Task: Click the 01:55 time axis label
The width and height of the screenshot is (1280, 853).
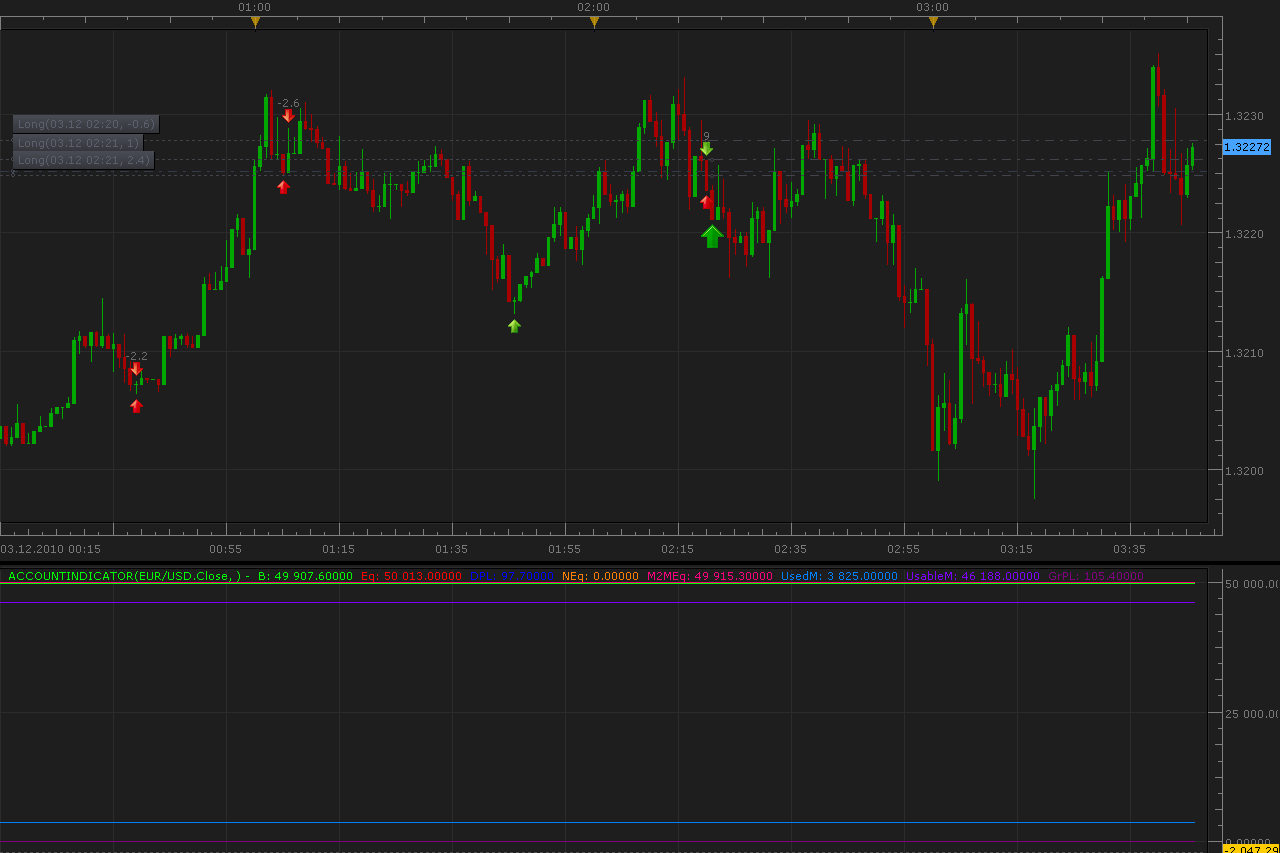Action: point(564,549)
